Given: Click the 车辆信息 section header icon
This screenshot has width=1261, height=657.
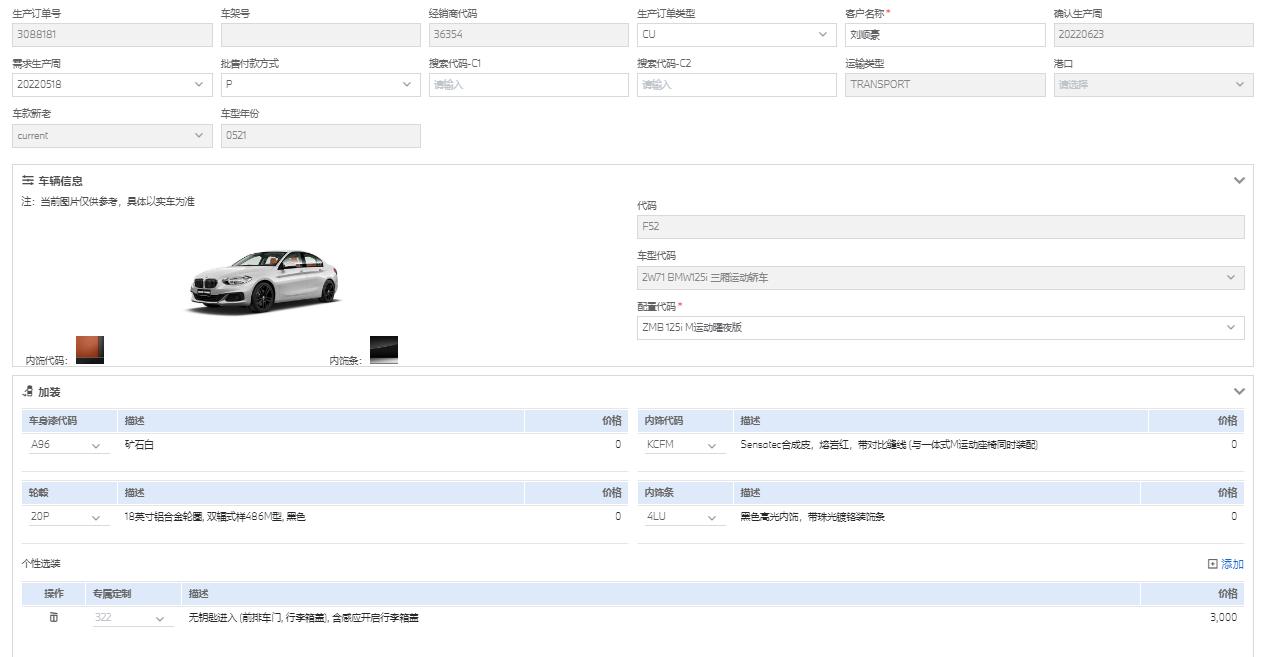Looking at the screenshot, I should pyautogui.click(x=28, y=180).
